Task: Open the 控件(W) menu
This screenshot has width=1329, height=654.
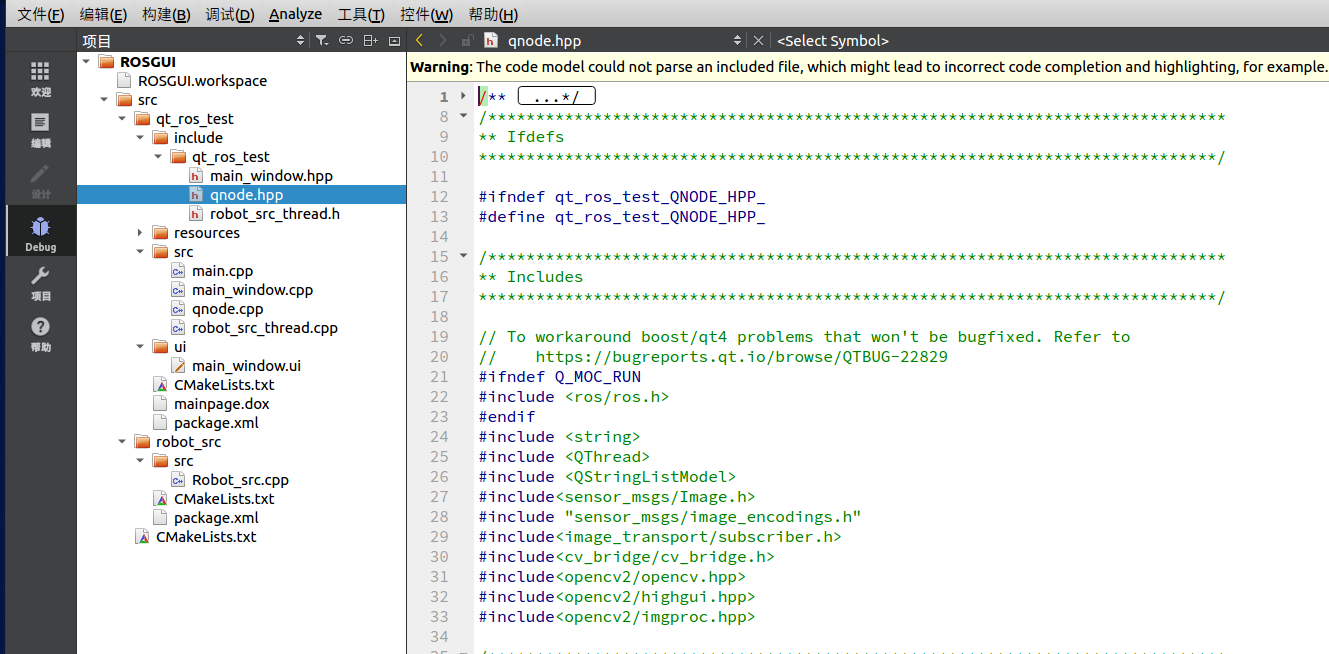Action: tap(426, 14)
